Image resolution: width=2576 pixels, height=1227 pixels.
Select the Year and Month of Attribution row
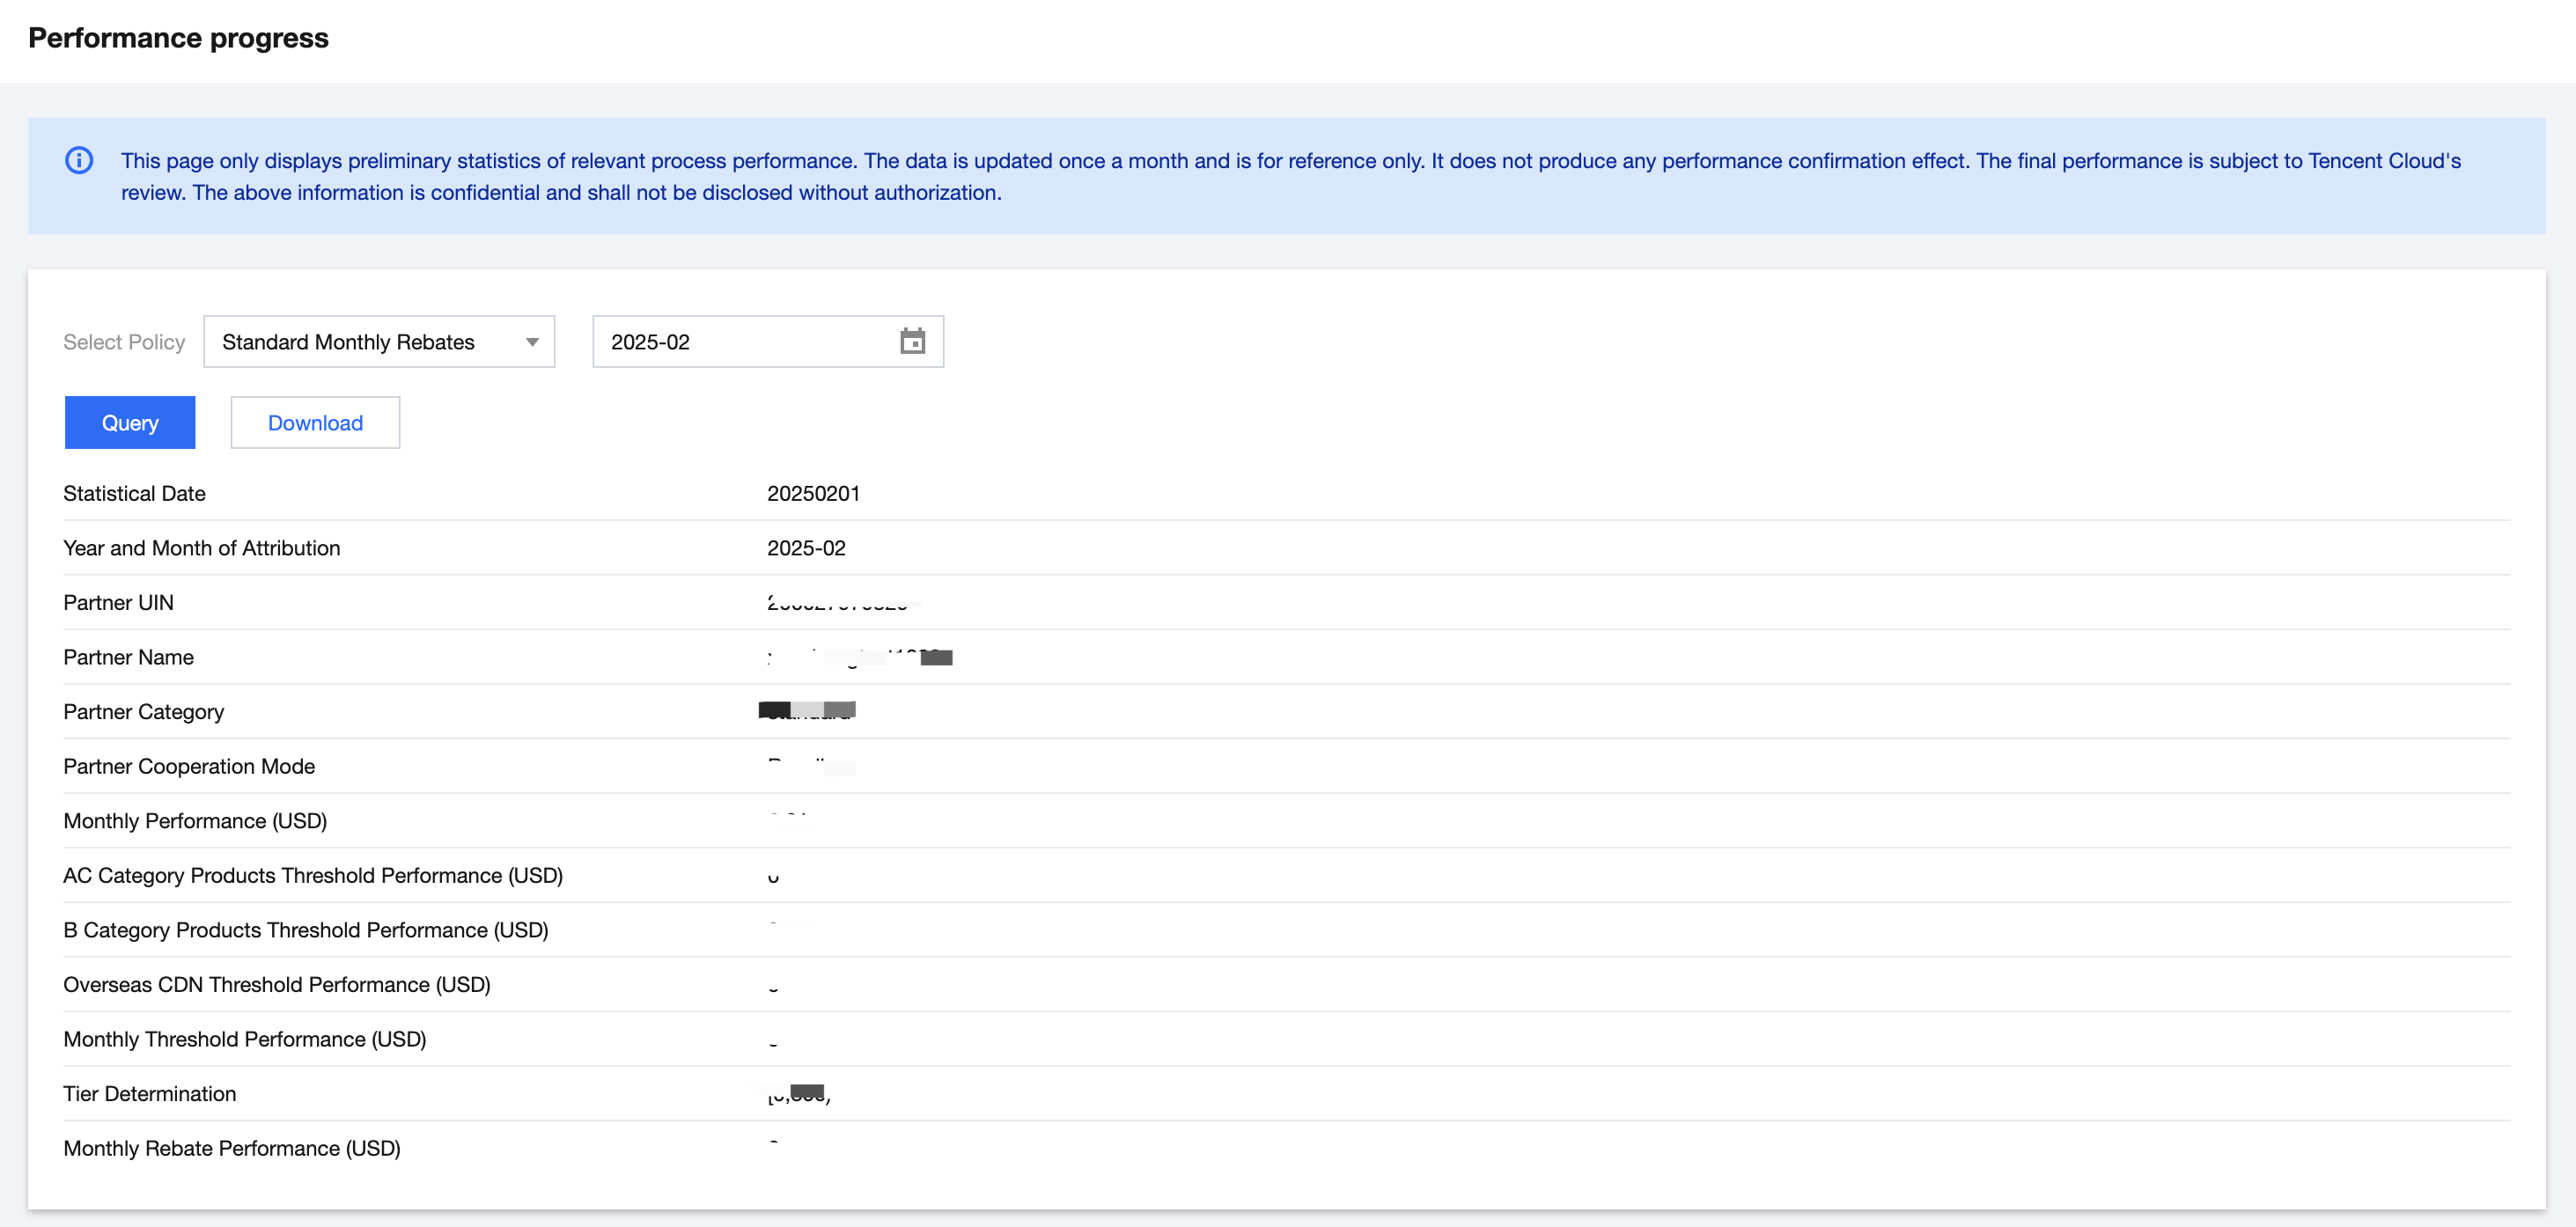(202, 548)
